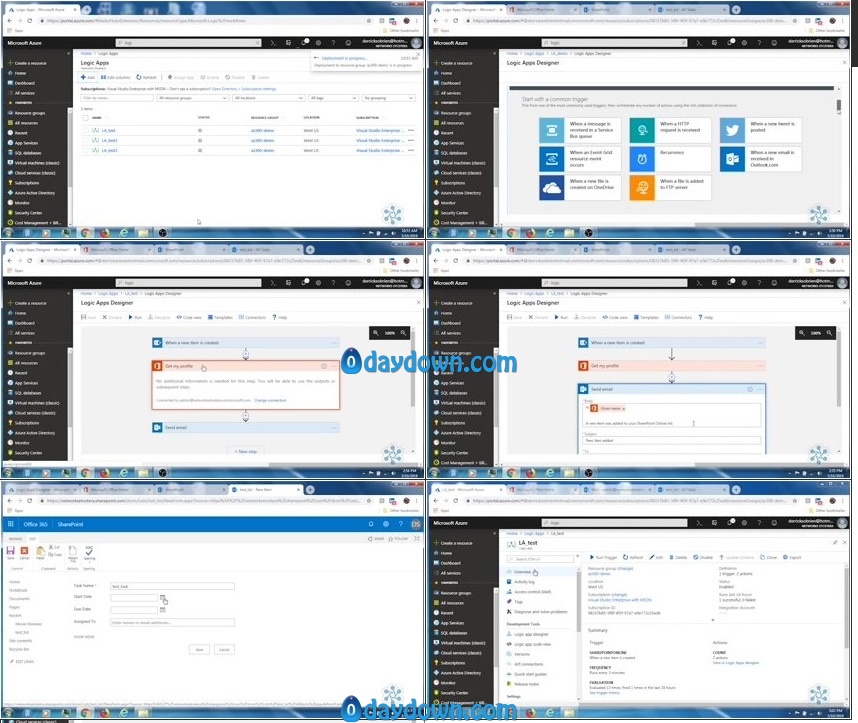Click the red Cancel icon in SharePoint ribbon
Image resolution: width=858 pixels, height=723 pixels.
pos(24,551)
